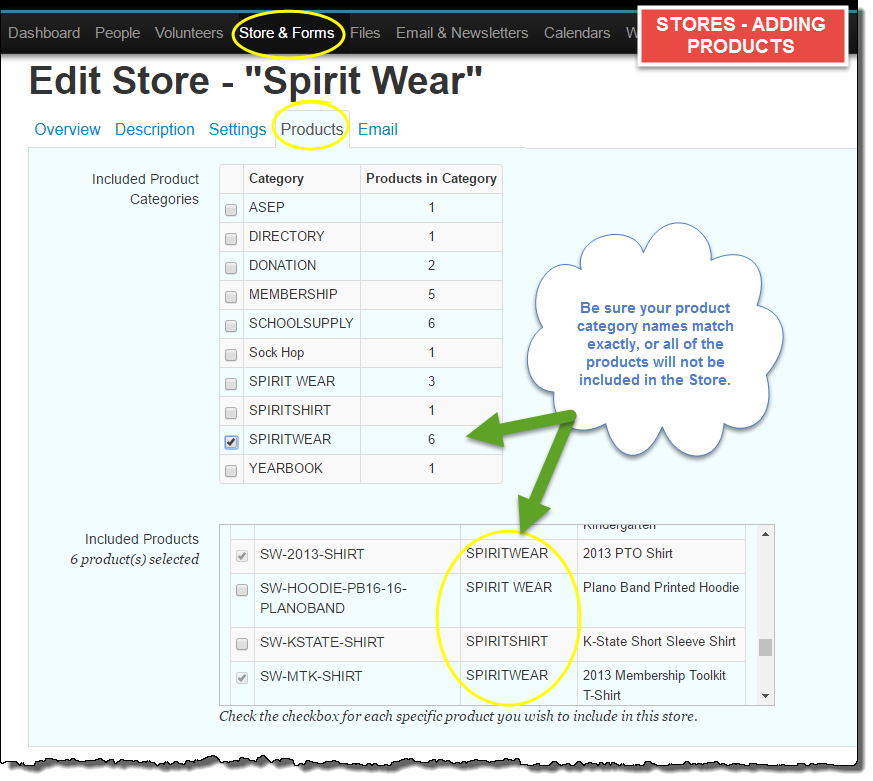
Task: Click the DONATION category name
Action: 282,266
